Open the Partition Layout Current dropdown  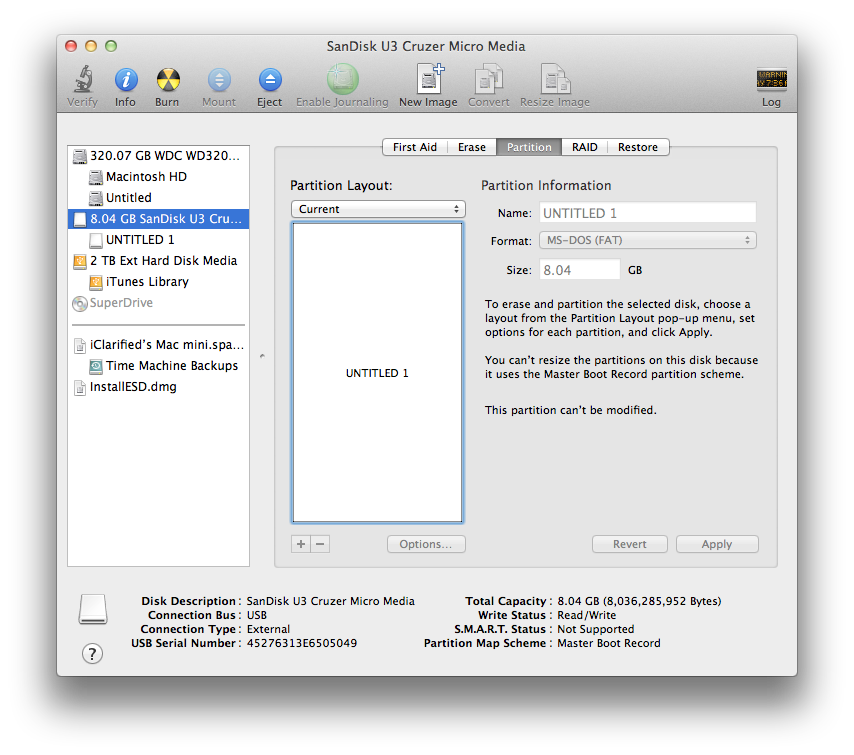[378, 209]
